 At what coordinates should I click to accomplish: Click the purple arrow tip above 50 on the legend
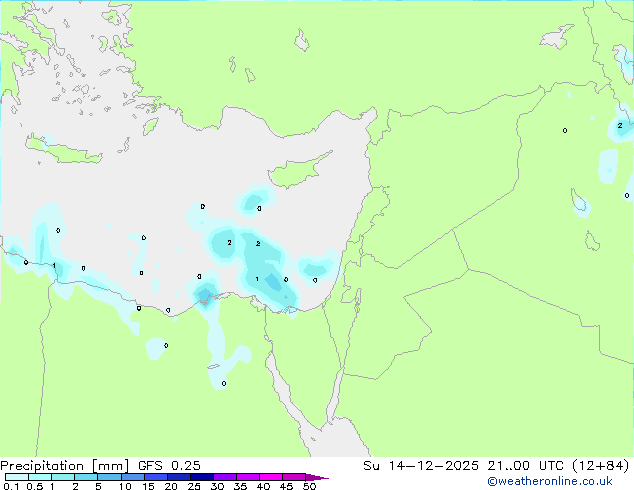[x=316, y=477]
